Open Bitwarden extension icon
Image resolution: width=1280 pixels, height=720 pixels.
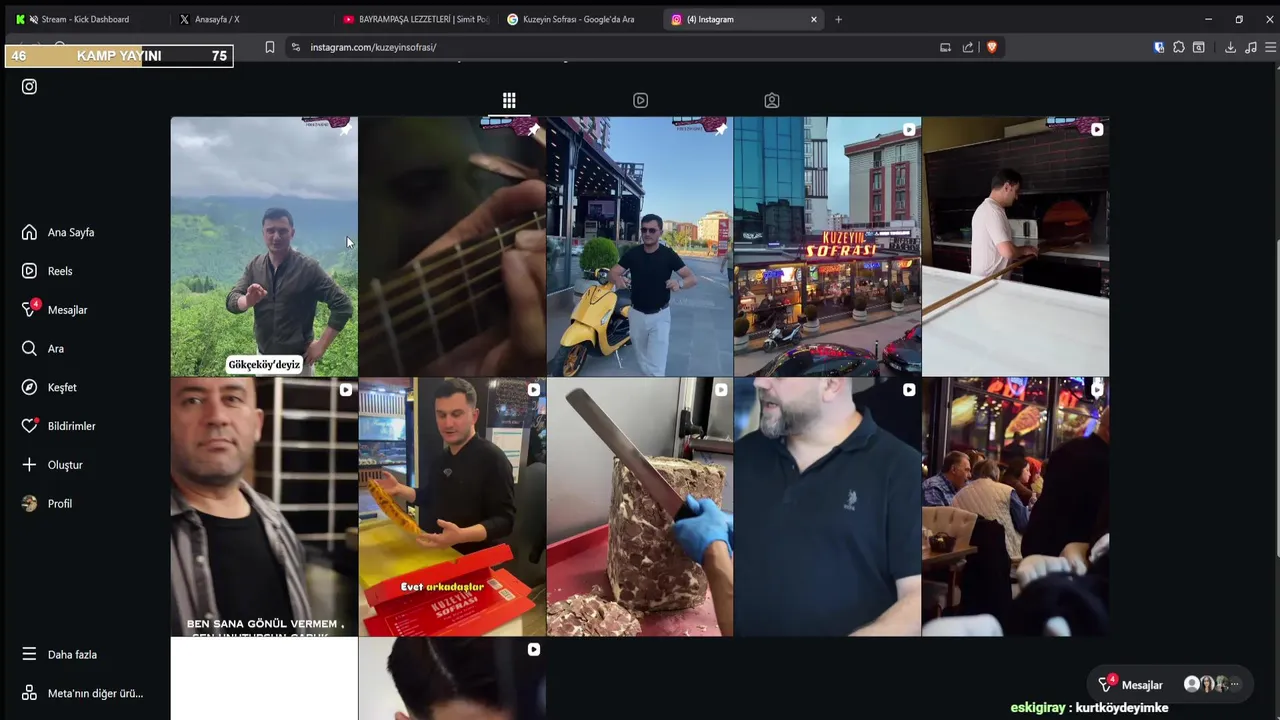[x=1159, y=47]
